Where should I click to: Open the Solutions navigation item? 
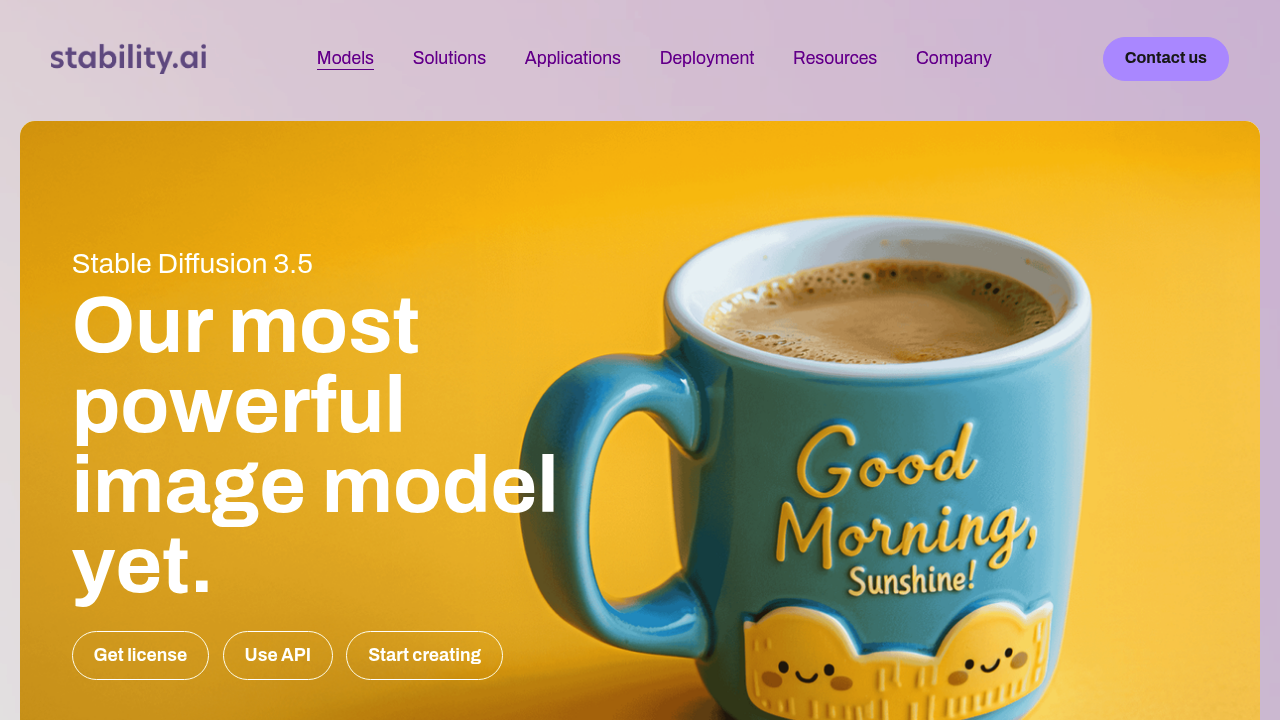click(x=449, y=58)
